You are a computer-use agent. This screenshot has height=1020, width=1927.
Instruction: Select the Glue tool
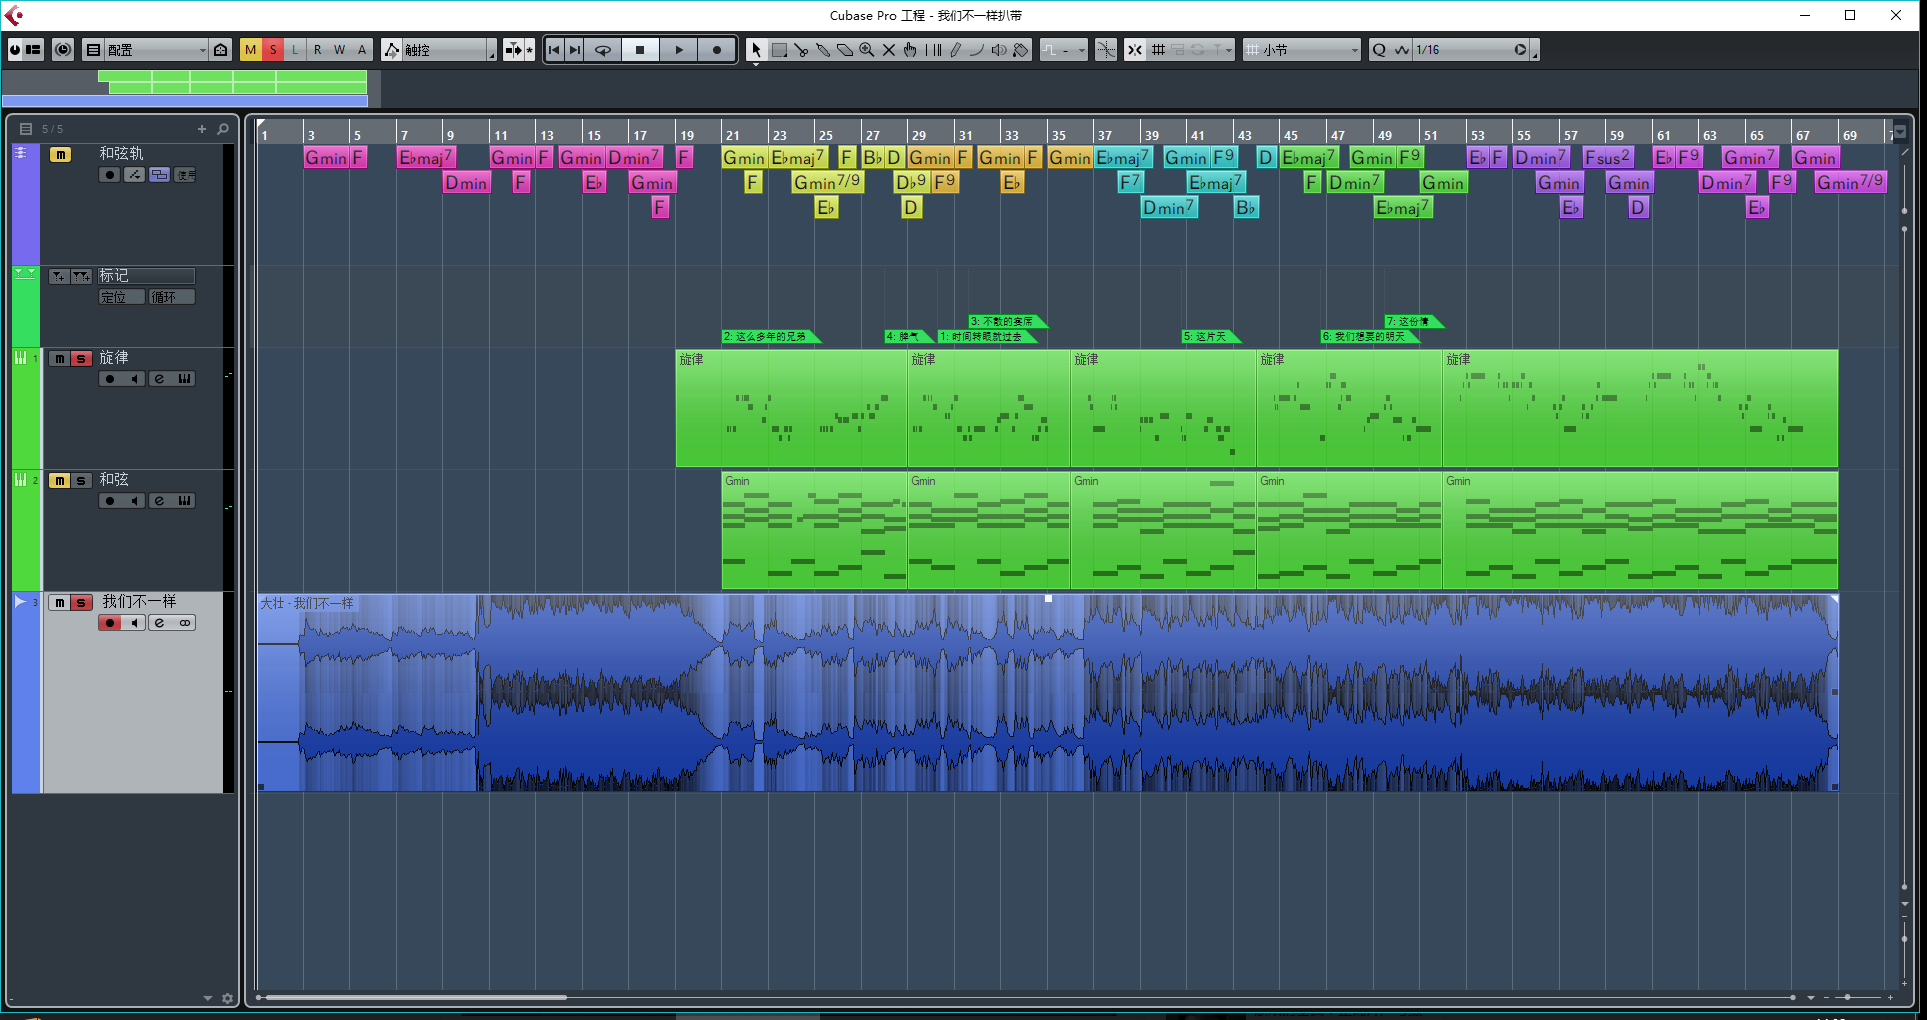823,49
